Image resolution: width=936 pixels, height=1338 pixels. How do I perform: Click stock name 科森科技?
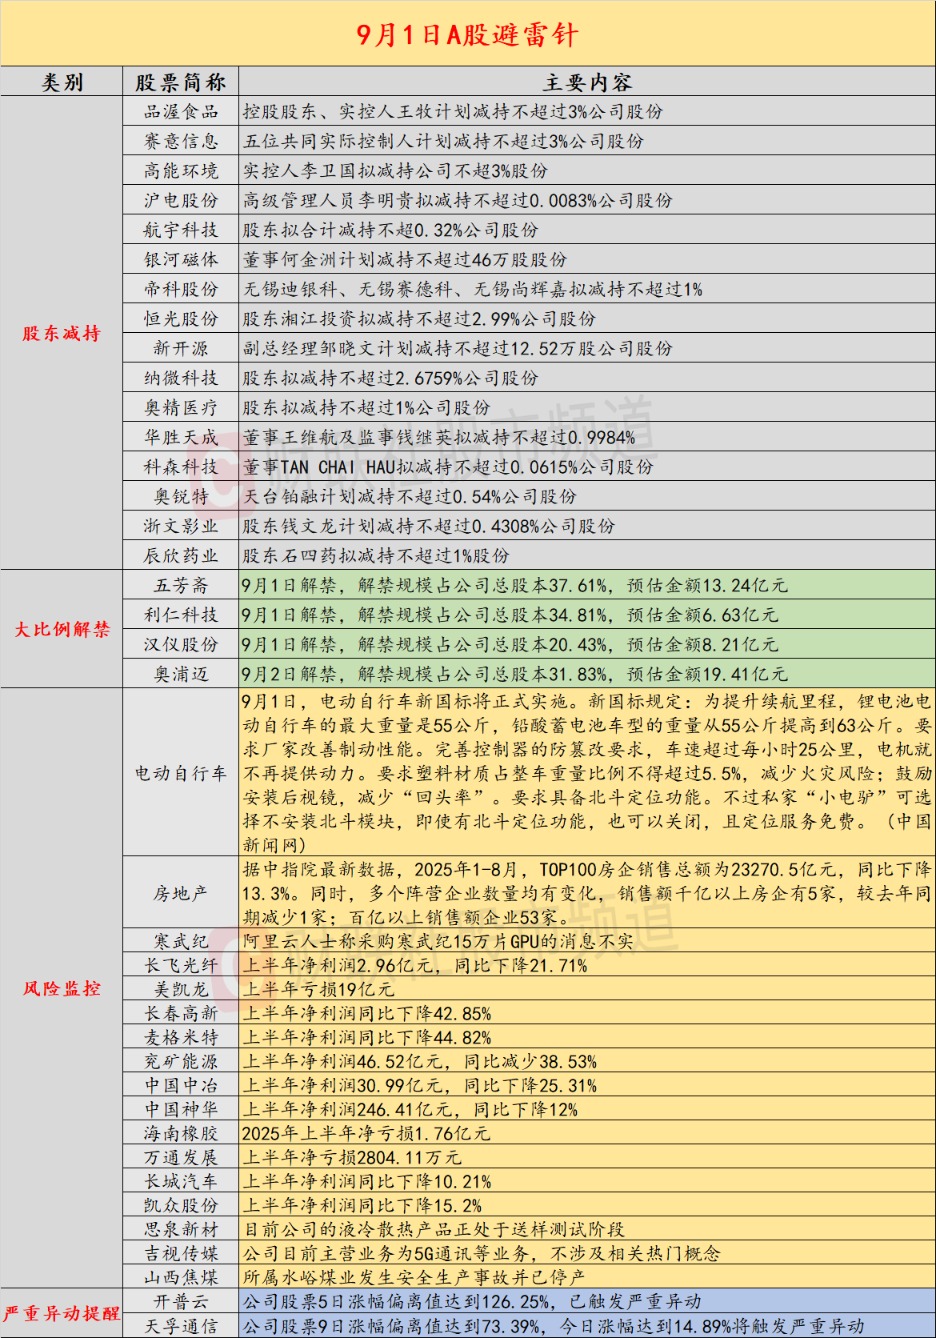[x=181, y=466]
